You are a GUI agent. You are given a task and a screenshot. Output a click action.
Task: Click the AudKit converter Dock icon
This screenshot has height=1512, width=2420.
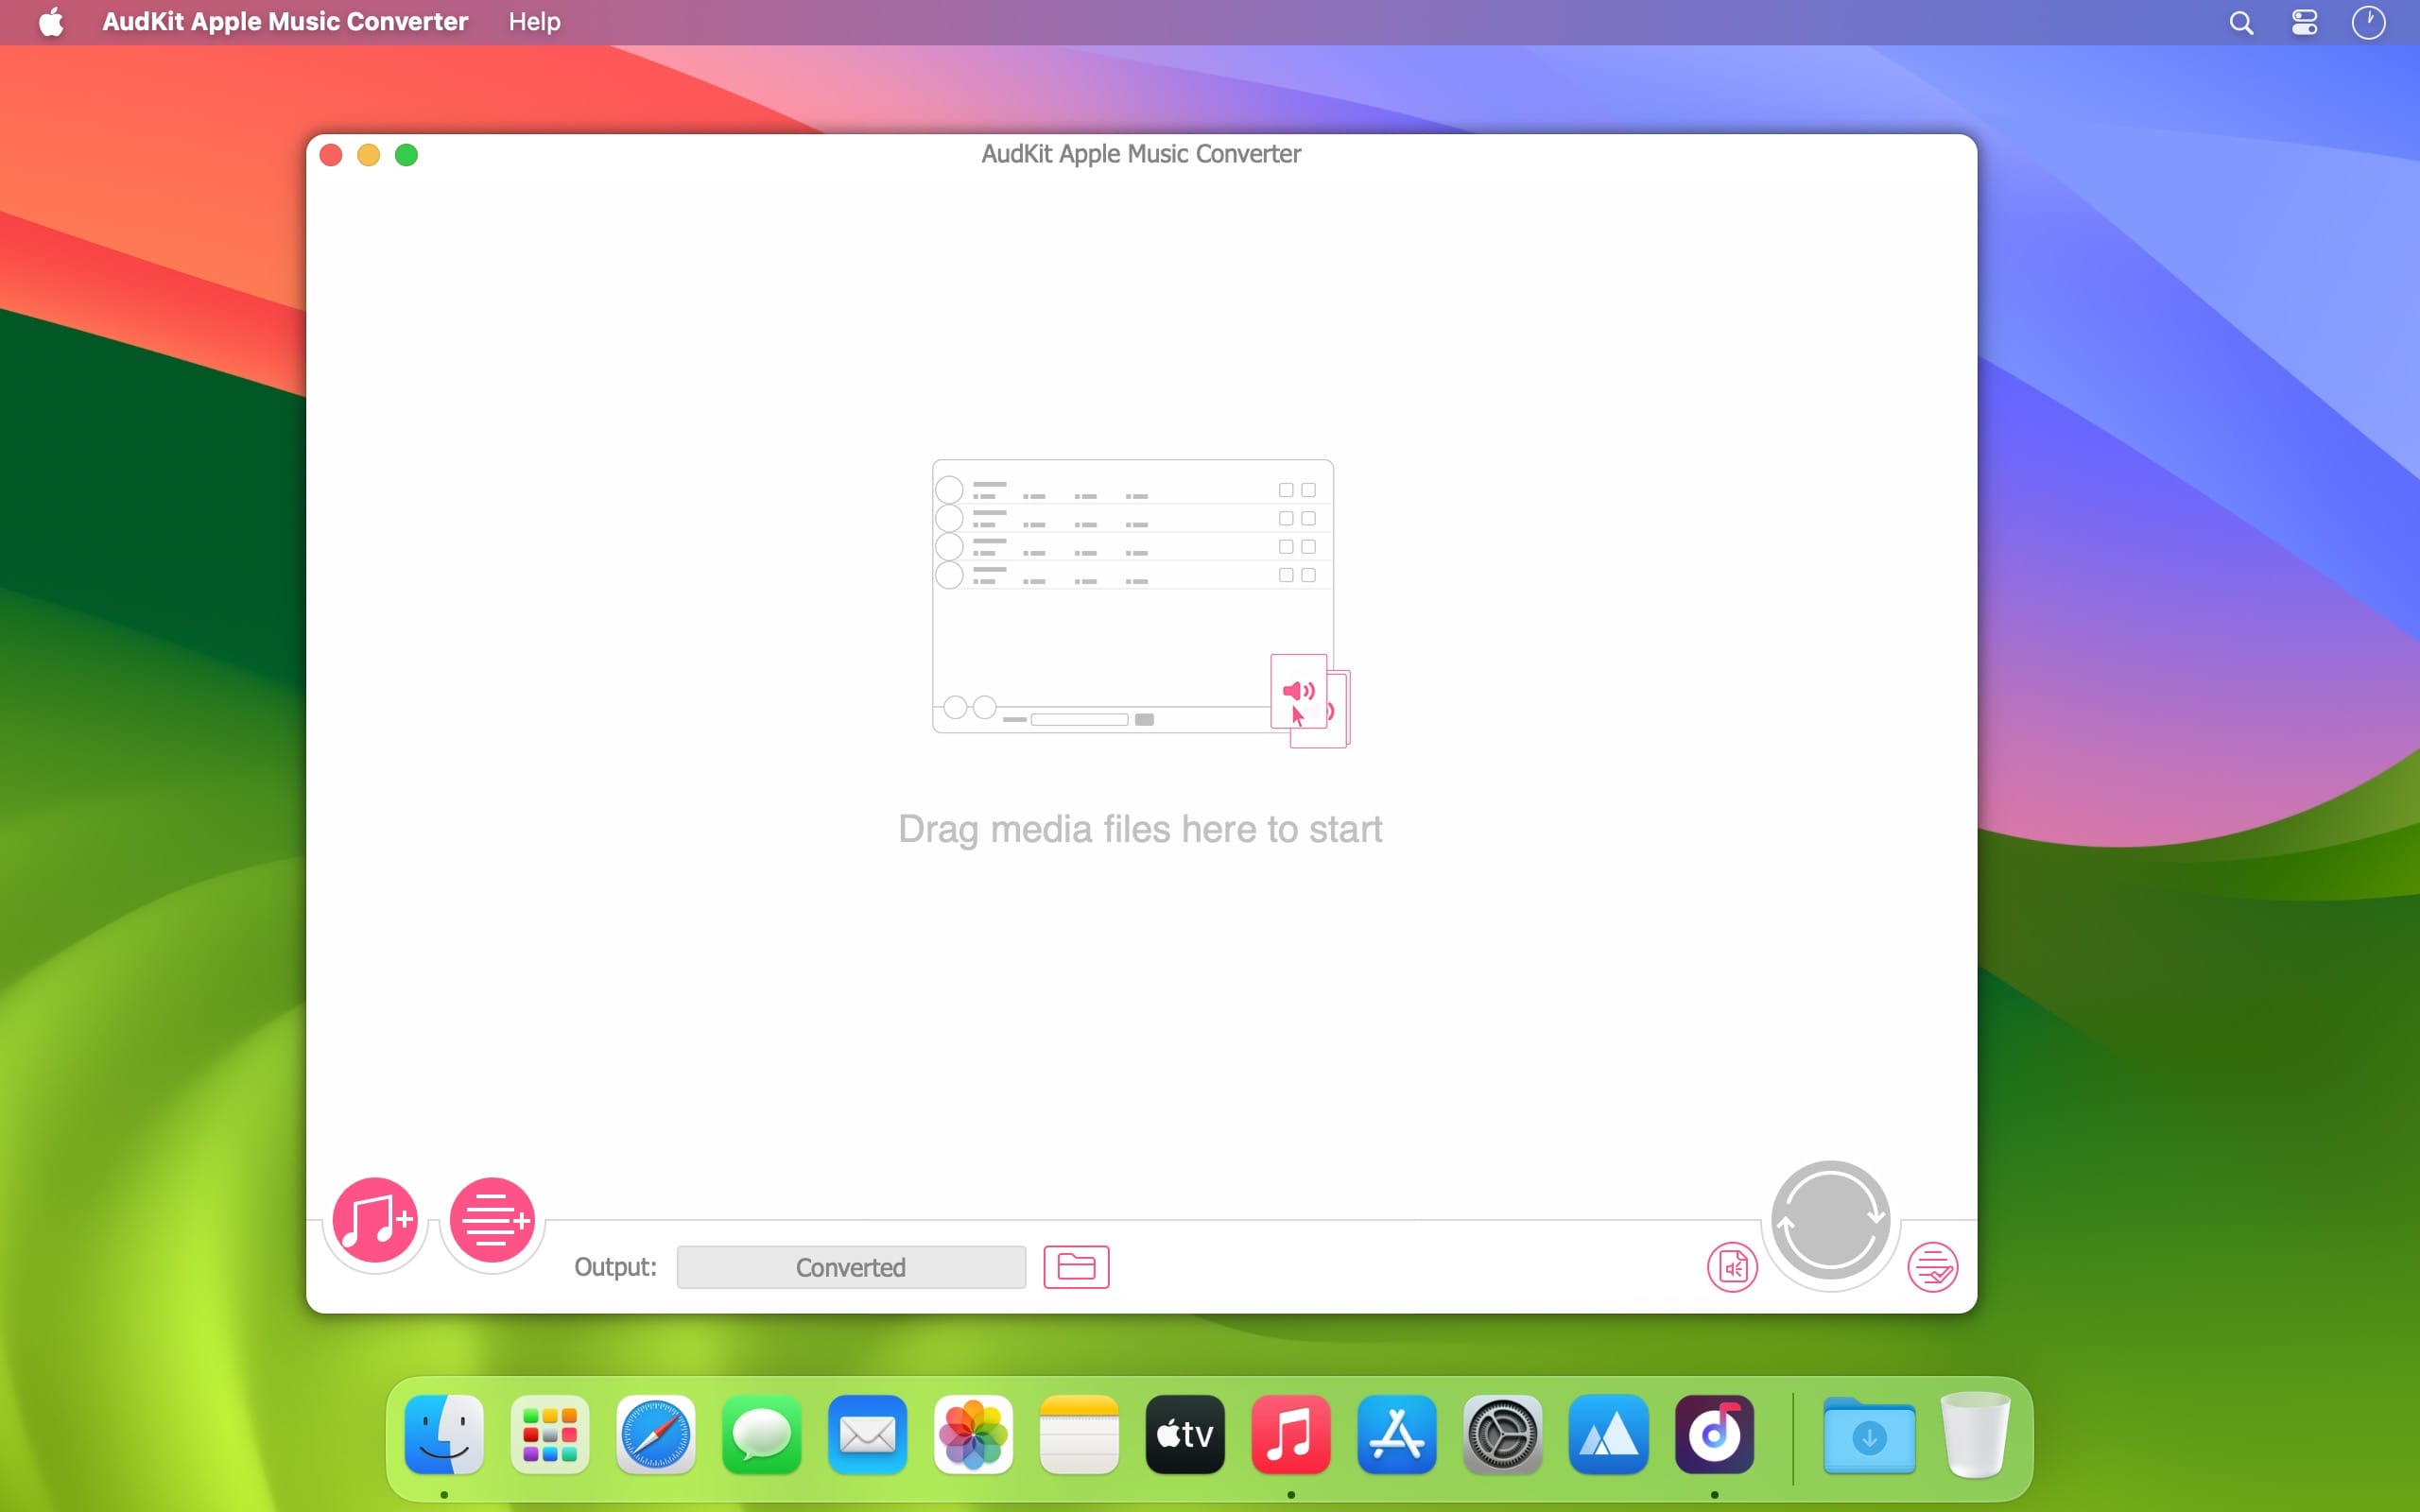[x=1714, y=1434]
